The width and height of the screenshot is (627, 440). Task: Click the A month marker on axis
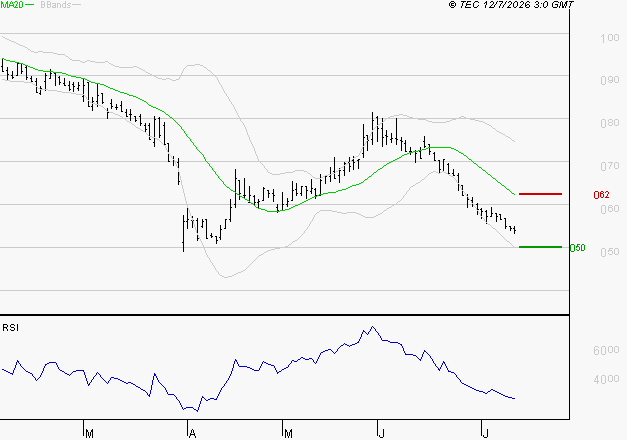(192, 434)
